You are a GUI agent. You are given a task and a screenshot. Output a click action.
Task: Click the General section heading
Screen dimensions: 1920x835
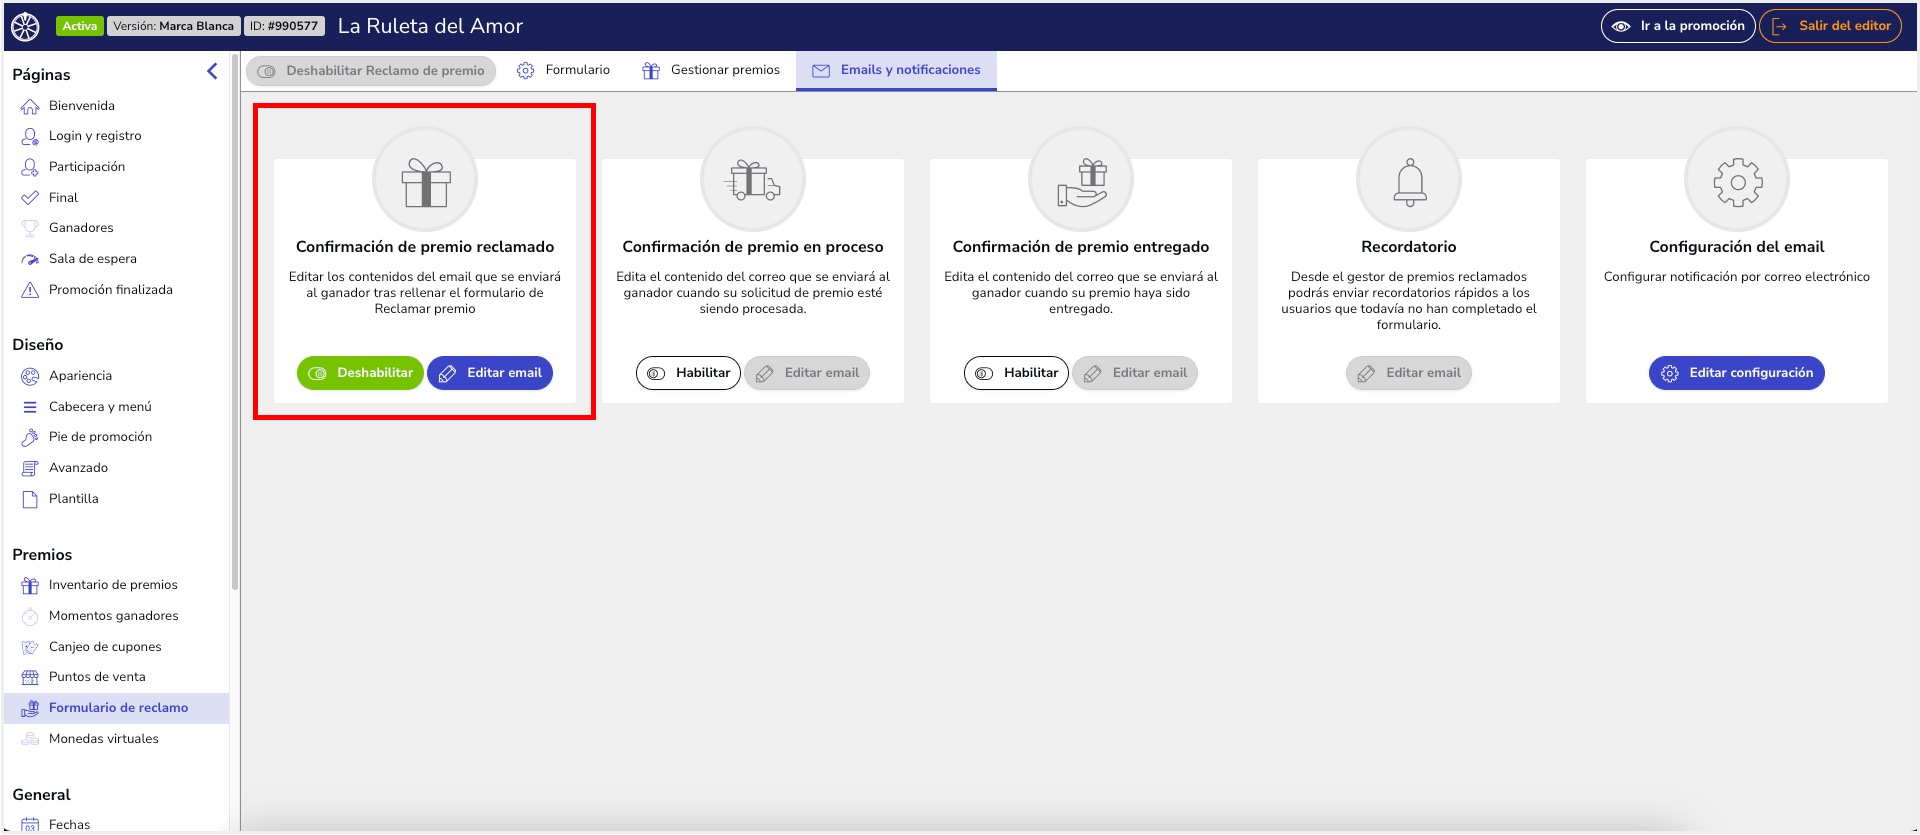coord(42,795)
